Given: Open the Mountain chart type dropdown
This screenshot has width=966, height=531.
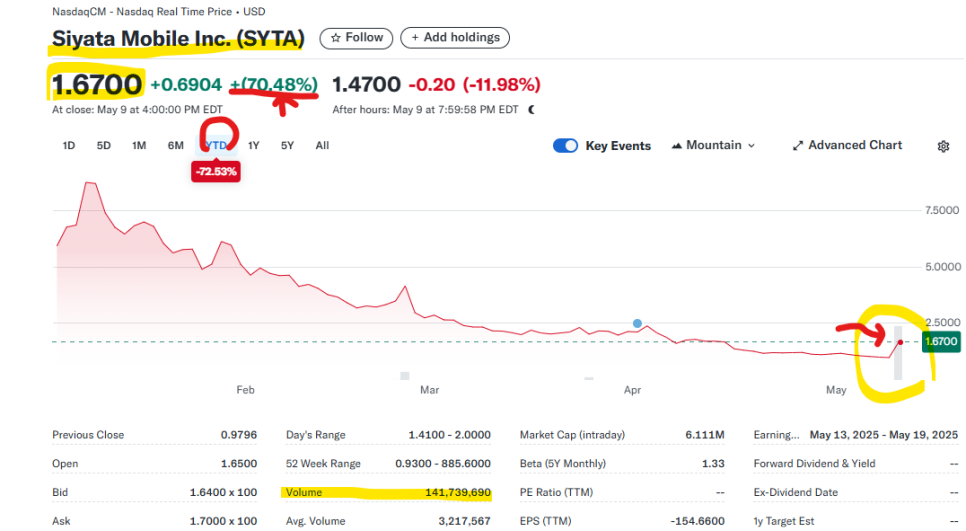Looking at the screenshot, I should click(x=713, y=145).
